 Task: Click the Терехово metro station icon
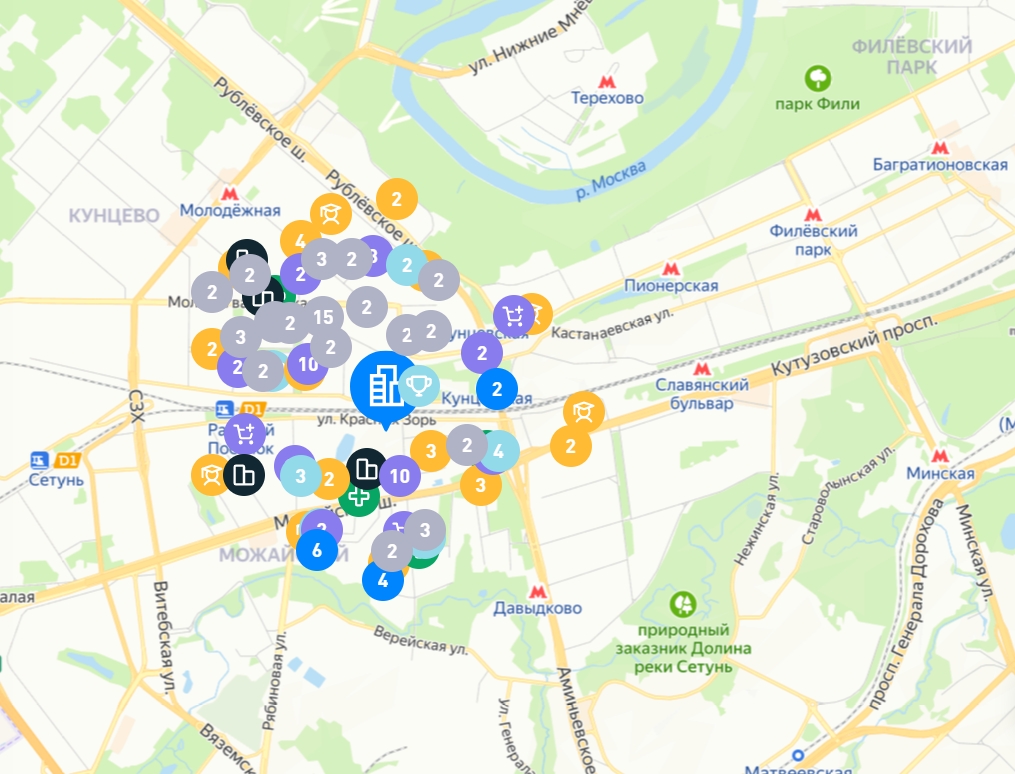point(607,82)
